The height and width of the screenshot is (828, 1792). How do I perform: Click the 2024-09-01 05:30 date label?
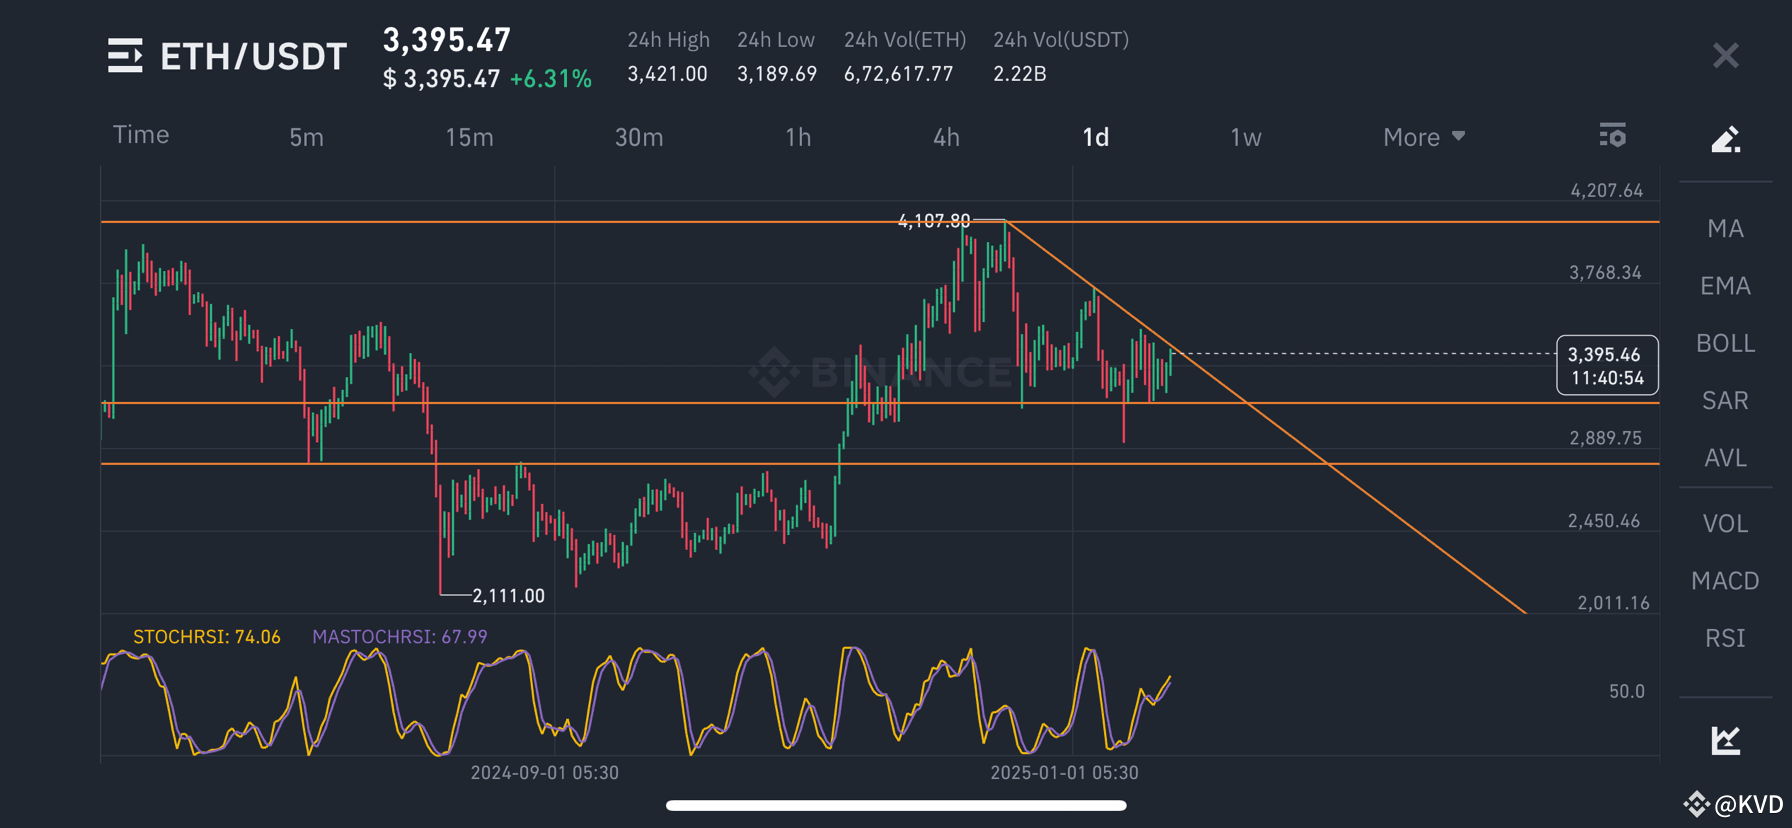coord(545,772)
